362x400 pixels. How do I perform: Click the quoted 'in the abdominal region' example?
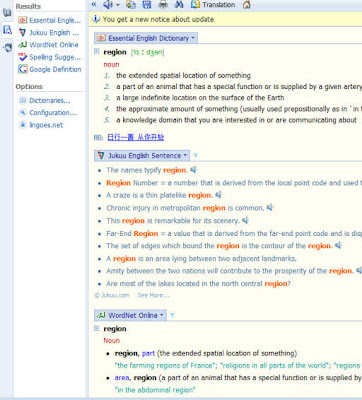pos(155,390)
